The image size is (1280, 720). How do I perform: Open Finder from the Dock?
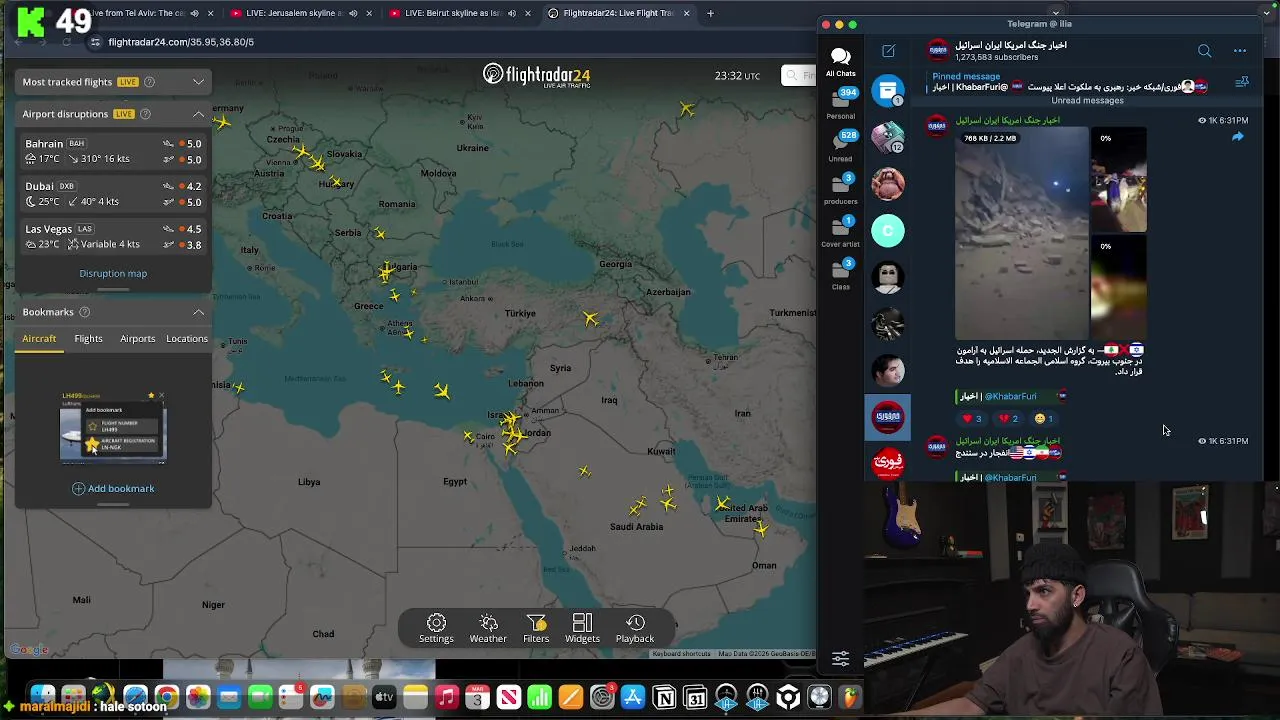tap(42, 697)
